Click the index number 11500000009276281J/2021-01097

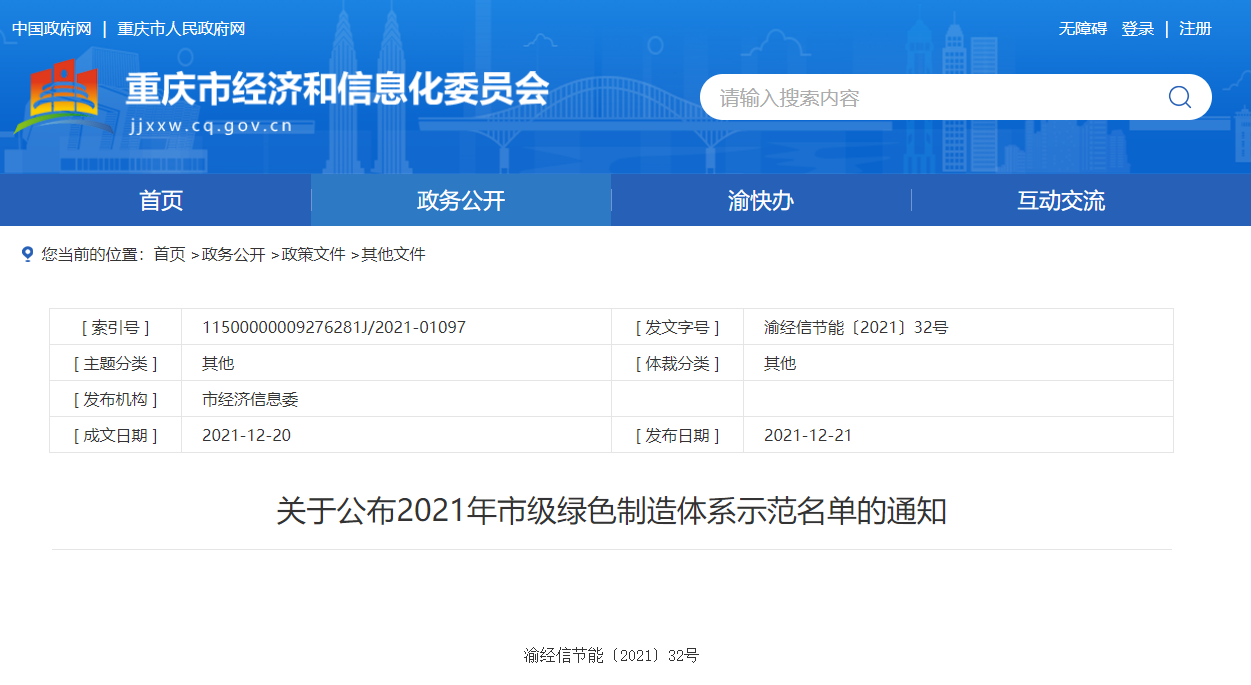[334, 327]
